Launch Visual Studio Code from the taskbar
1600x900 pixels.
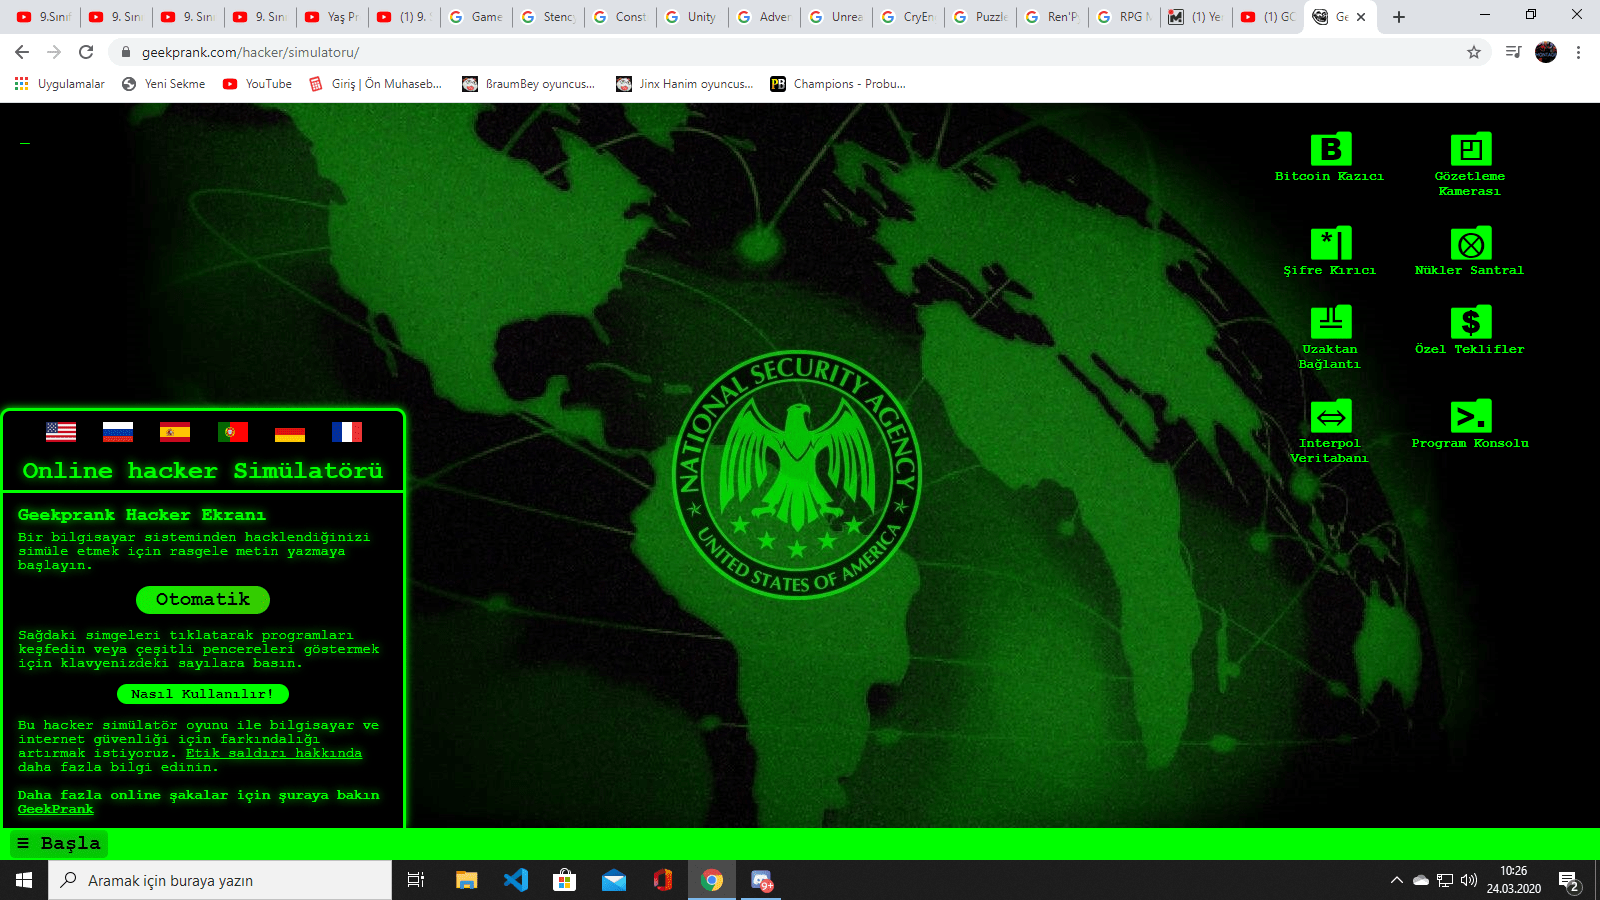click(516, 880)
